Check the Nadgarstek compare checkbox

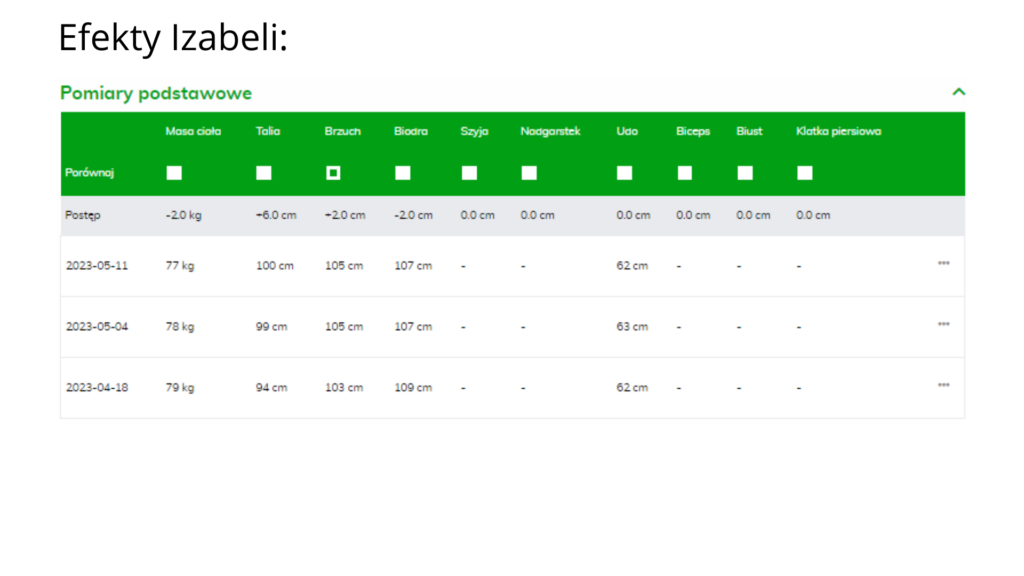click(529, 173)
